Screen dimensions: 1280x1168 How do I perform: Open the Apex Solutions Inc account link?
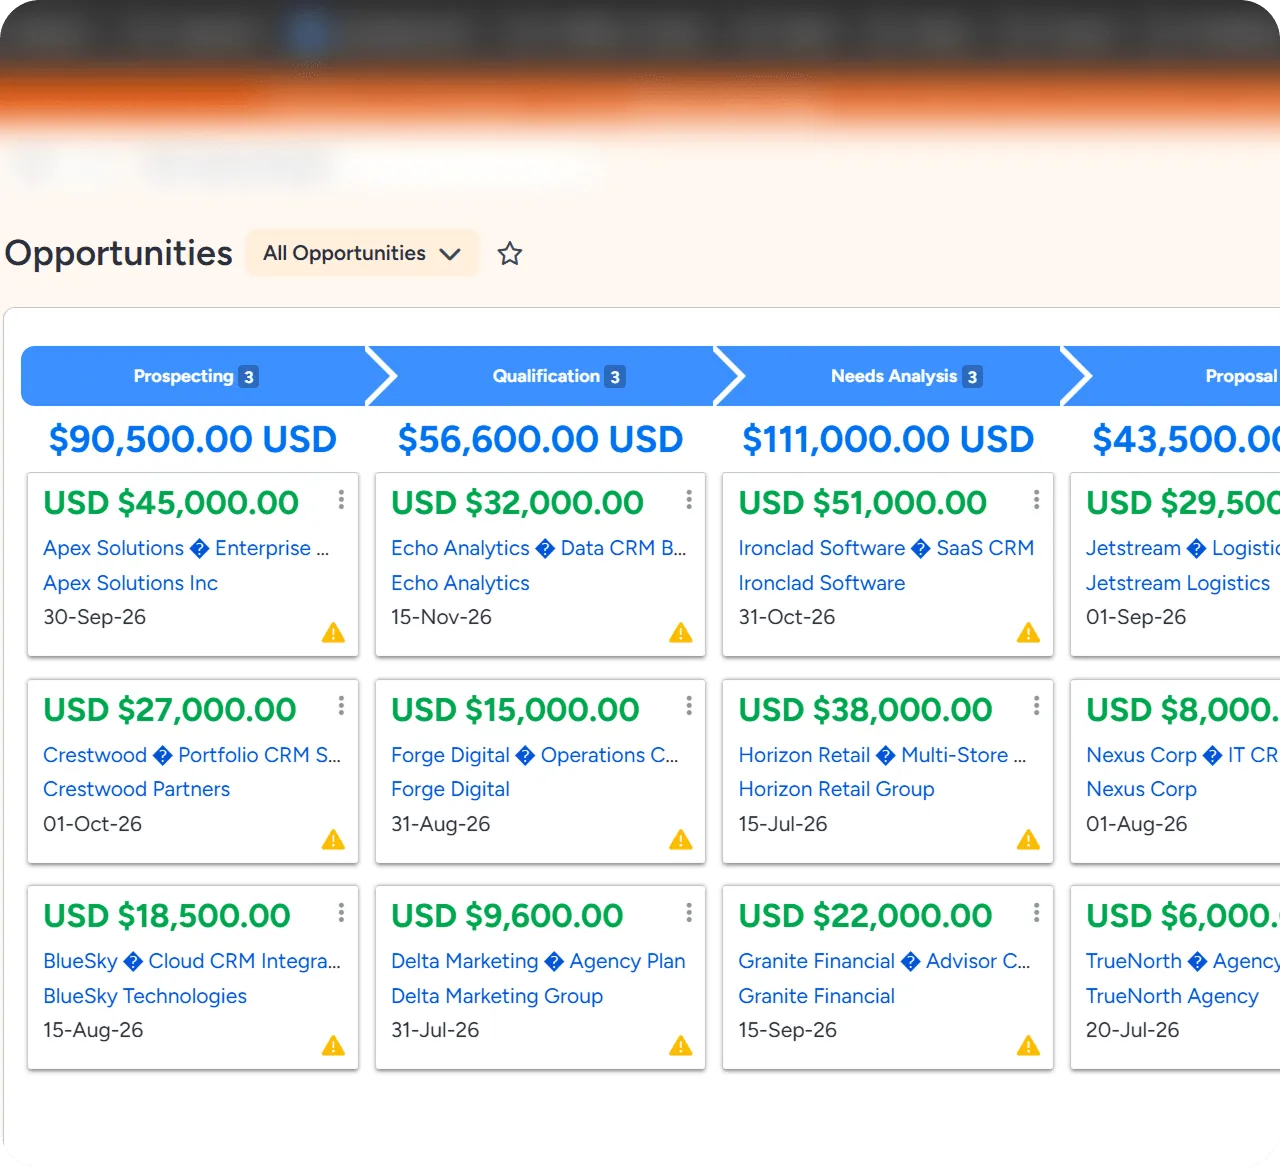[130, 583]
